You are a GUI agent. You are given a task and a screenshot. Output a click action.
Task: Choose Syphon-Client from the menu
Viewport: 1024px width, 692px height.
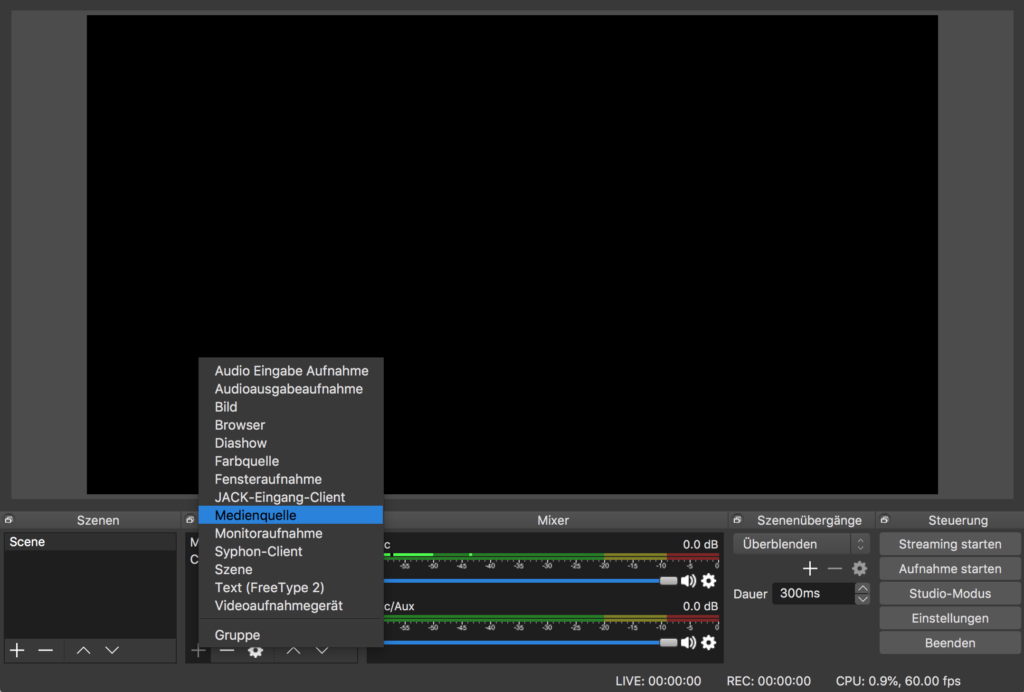point(291,552)
